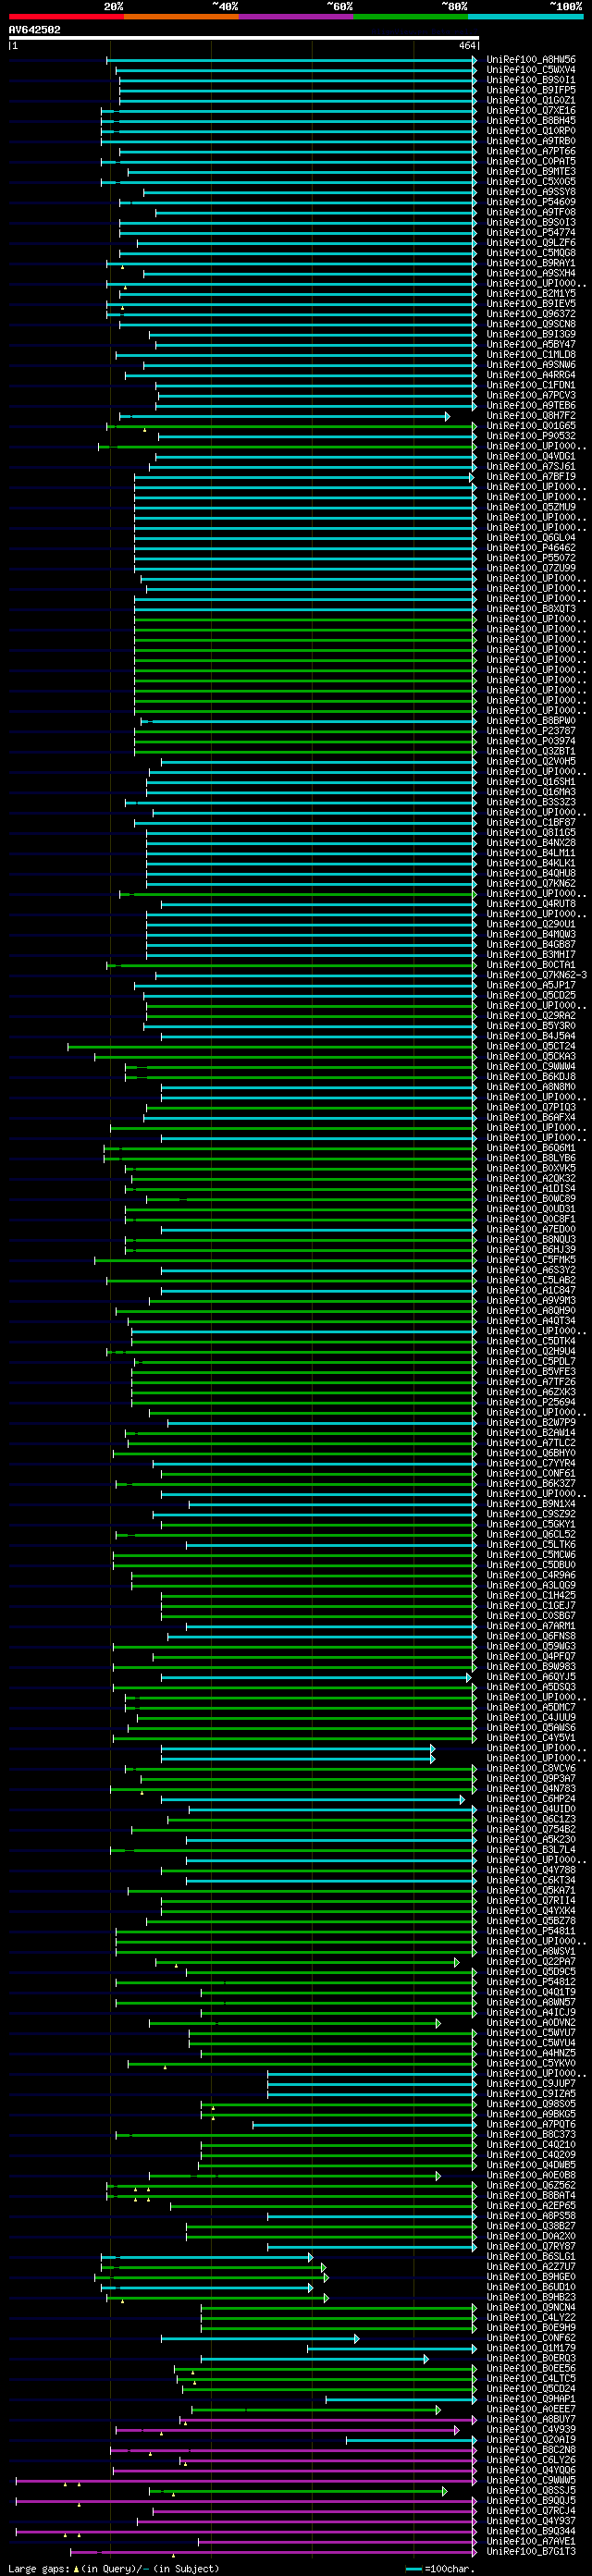
Task: Click the purple ~60% identity legend segment
Action: tap(296, 17)
